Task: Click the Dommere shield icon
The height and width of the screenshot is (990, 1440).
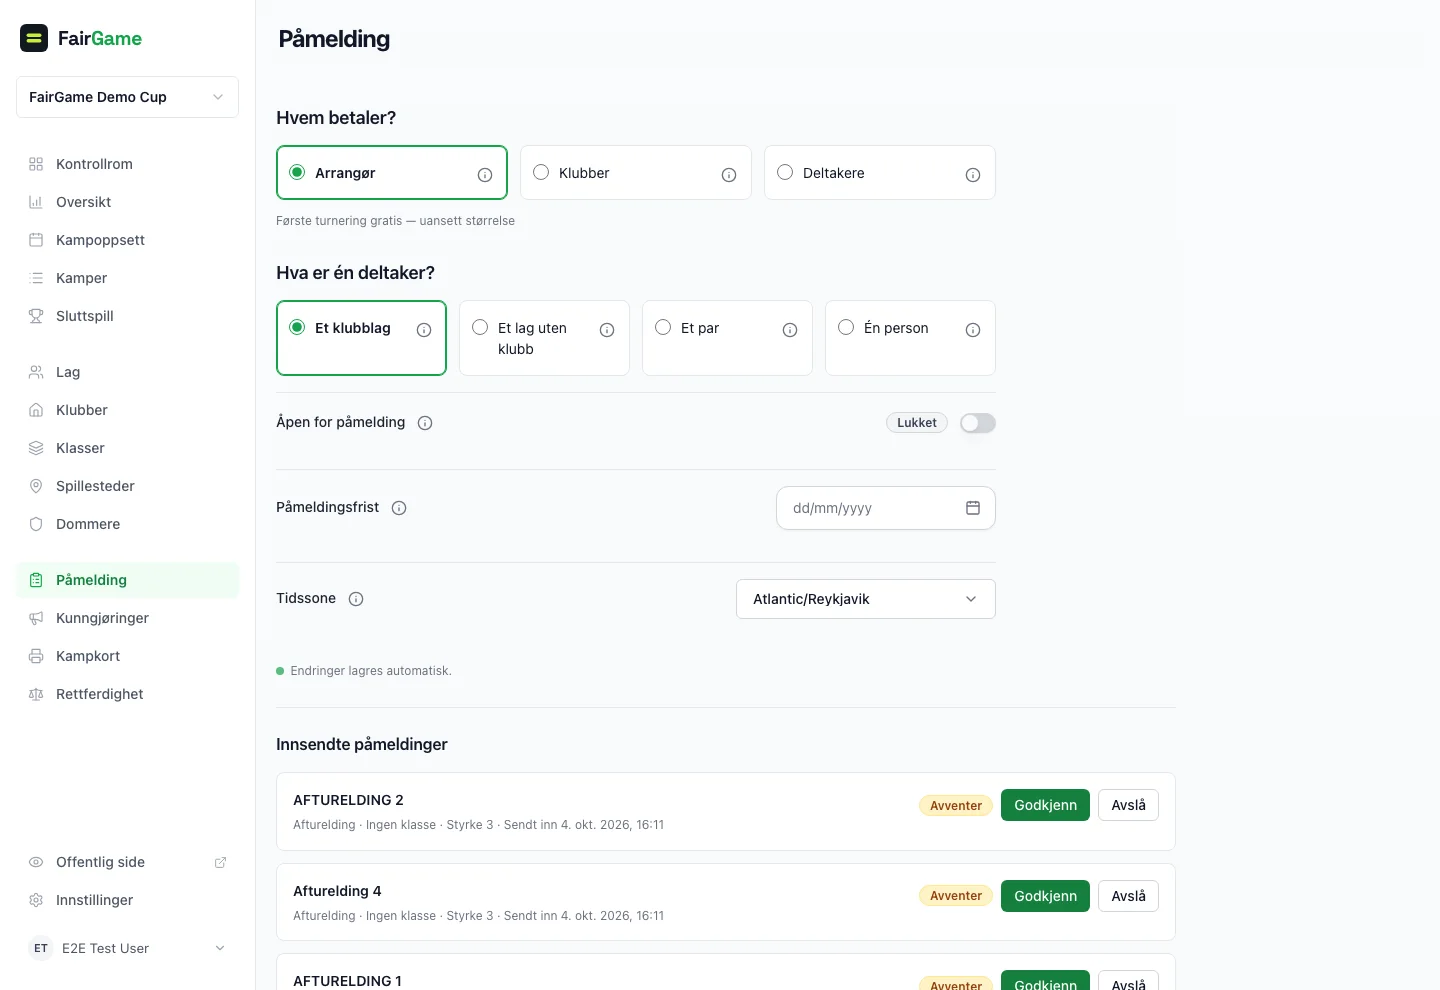Action: tap(36, 524)
